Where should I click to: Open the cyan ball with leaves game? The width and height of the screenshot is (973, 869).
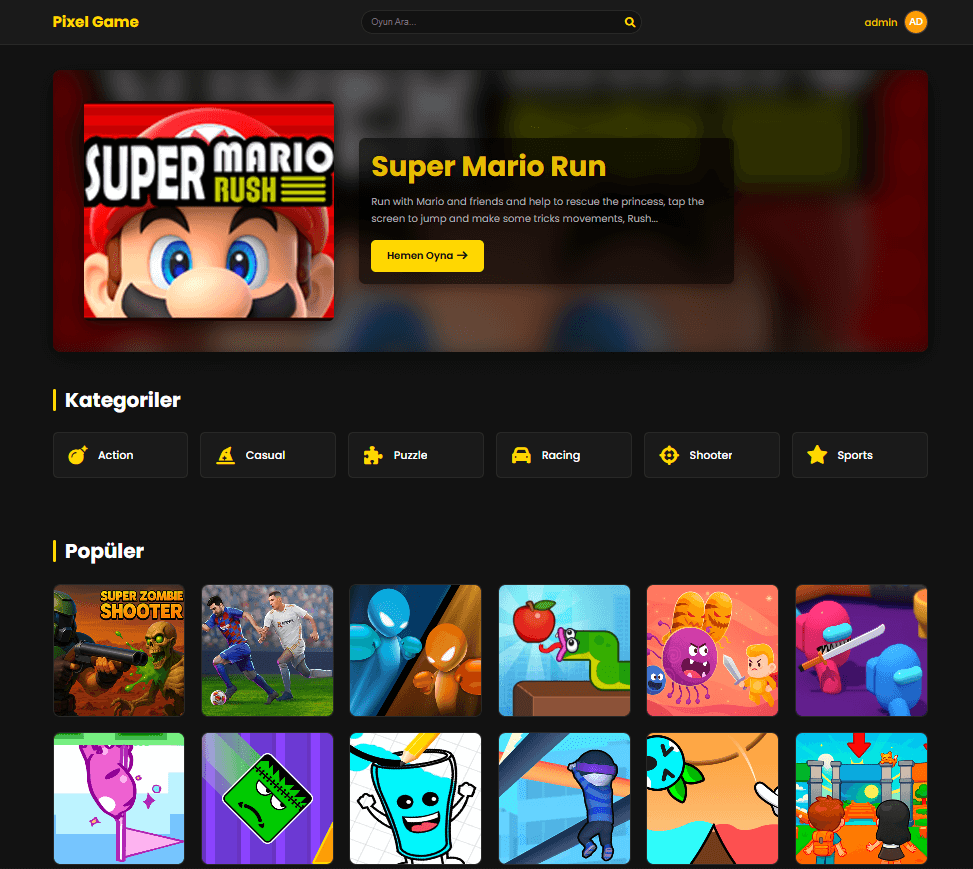pos(712,798)
